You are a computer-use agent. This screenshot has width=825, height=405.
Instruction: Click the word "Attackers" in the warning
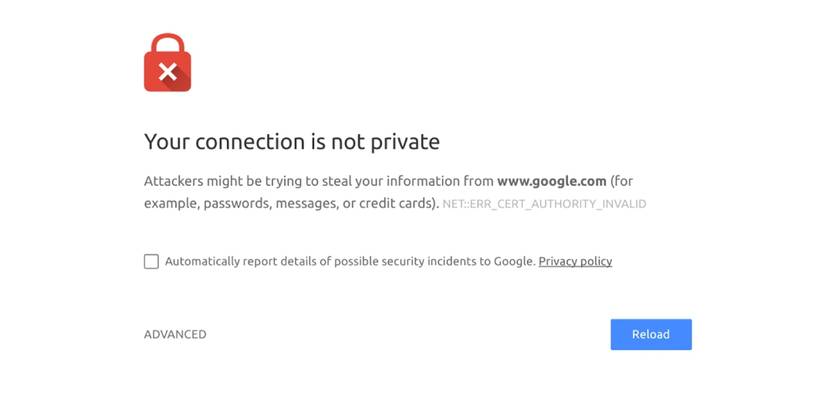click(174, 181)
